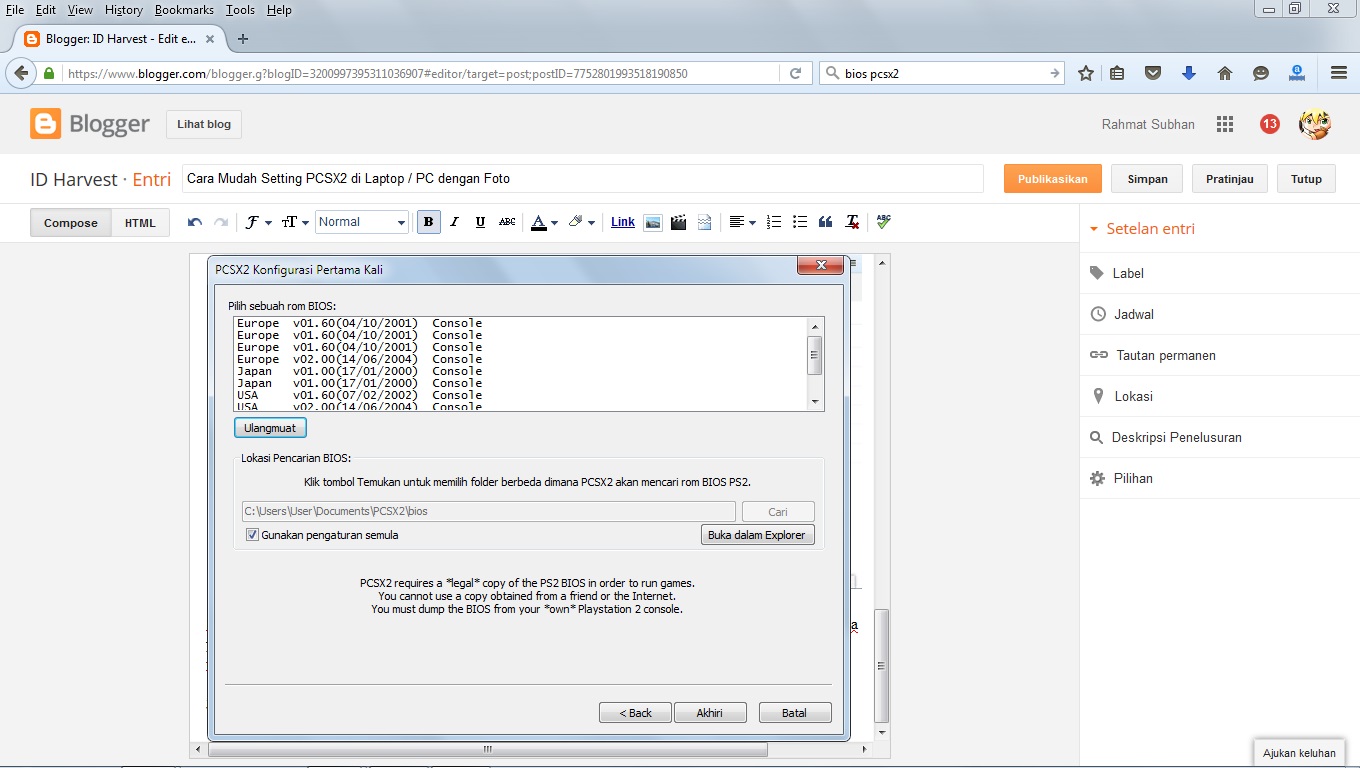Image resolution: width=1360 pixels, height=768 pixels.
Task: Open the History menu
Action: point(124,9)
